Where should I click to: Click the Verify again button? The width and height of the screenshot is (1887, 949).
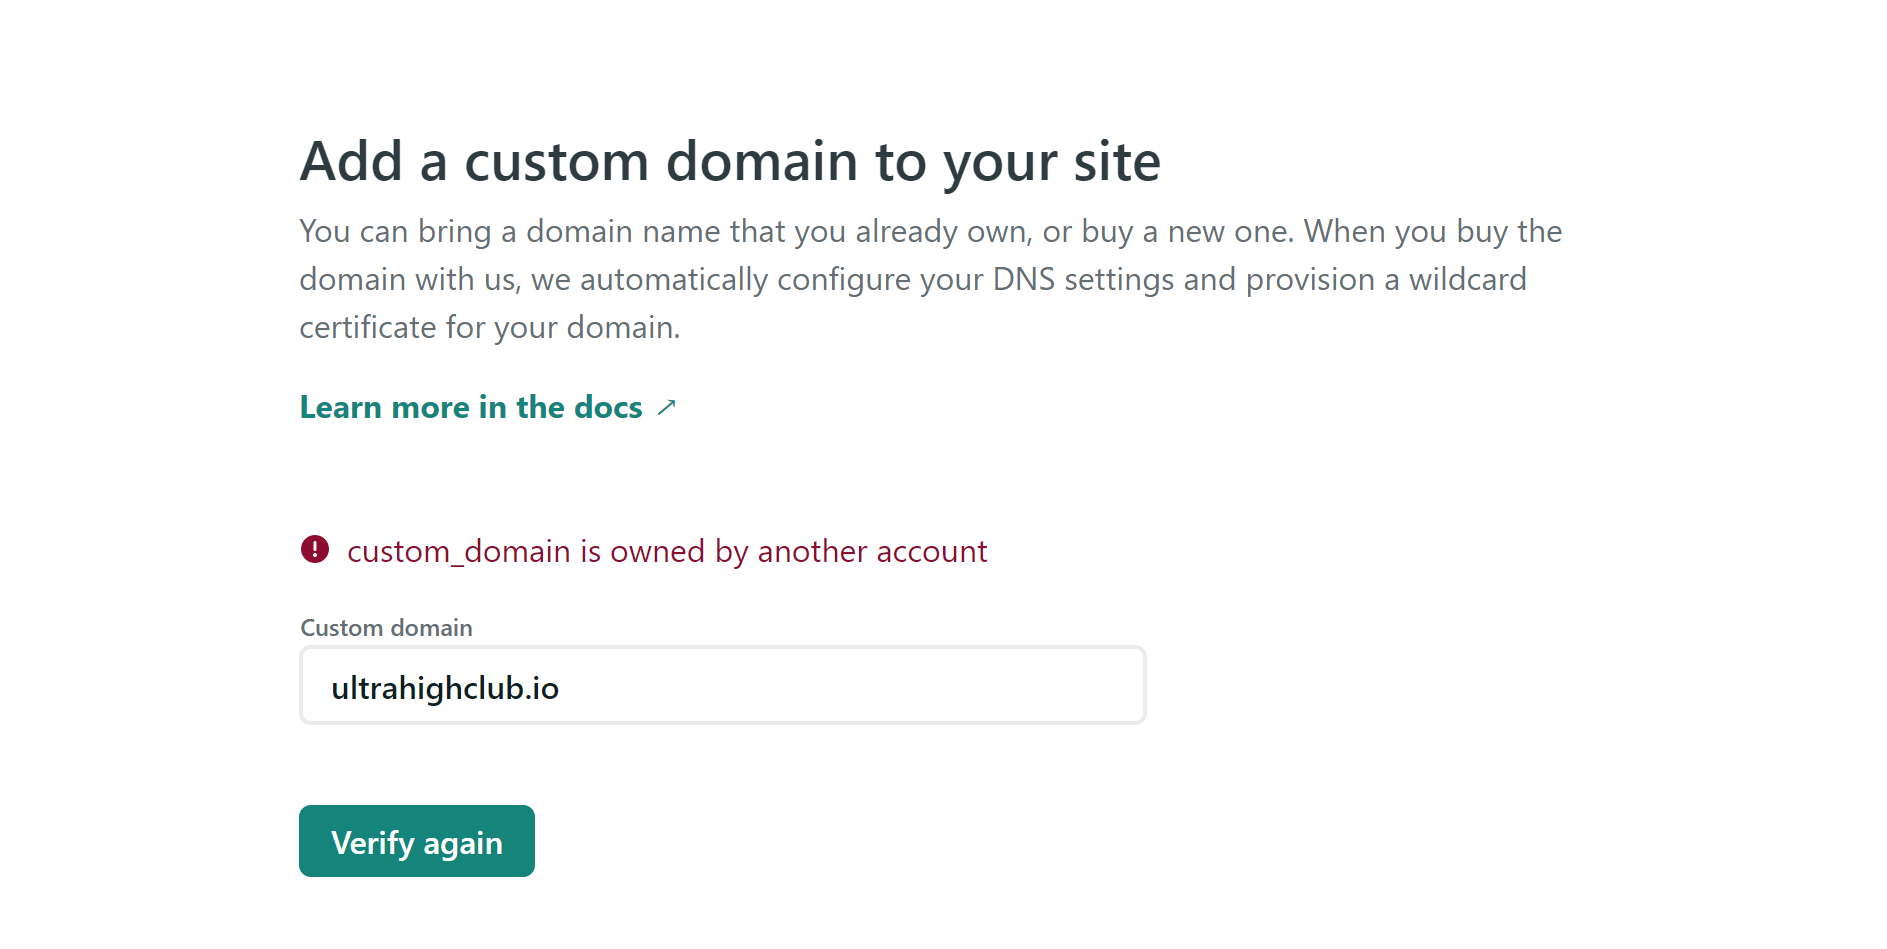(x=417, y=841)
